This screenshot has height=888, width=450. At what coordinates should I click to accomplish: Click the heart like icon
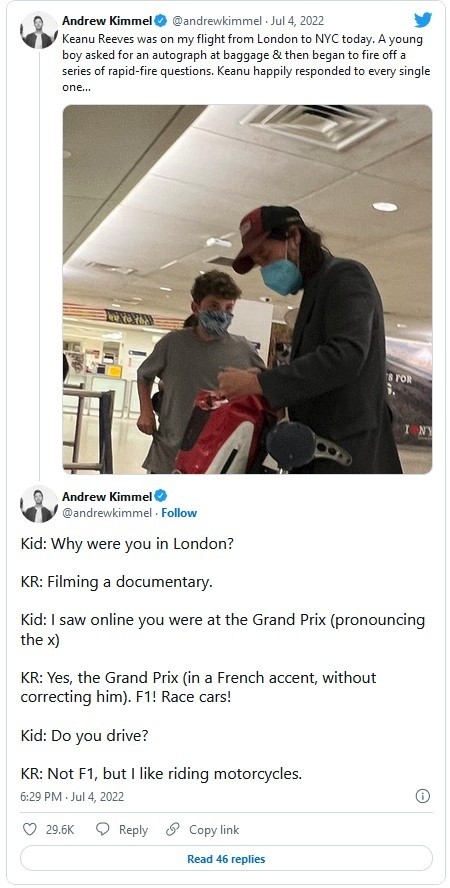(x=29, y=829)
